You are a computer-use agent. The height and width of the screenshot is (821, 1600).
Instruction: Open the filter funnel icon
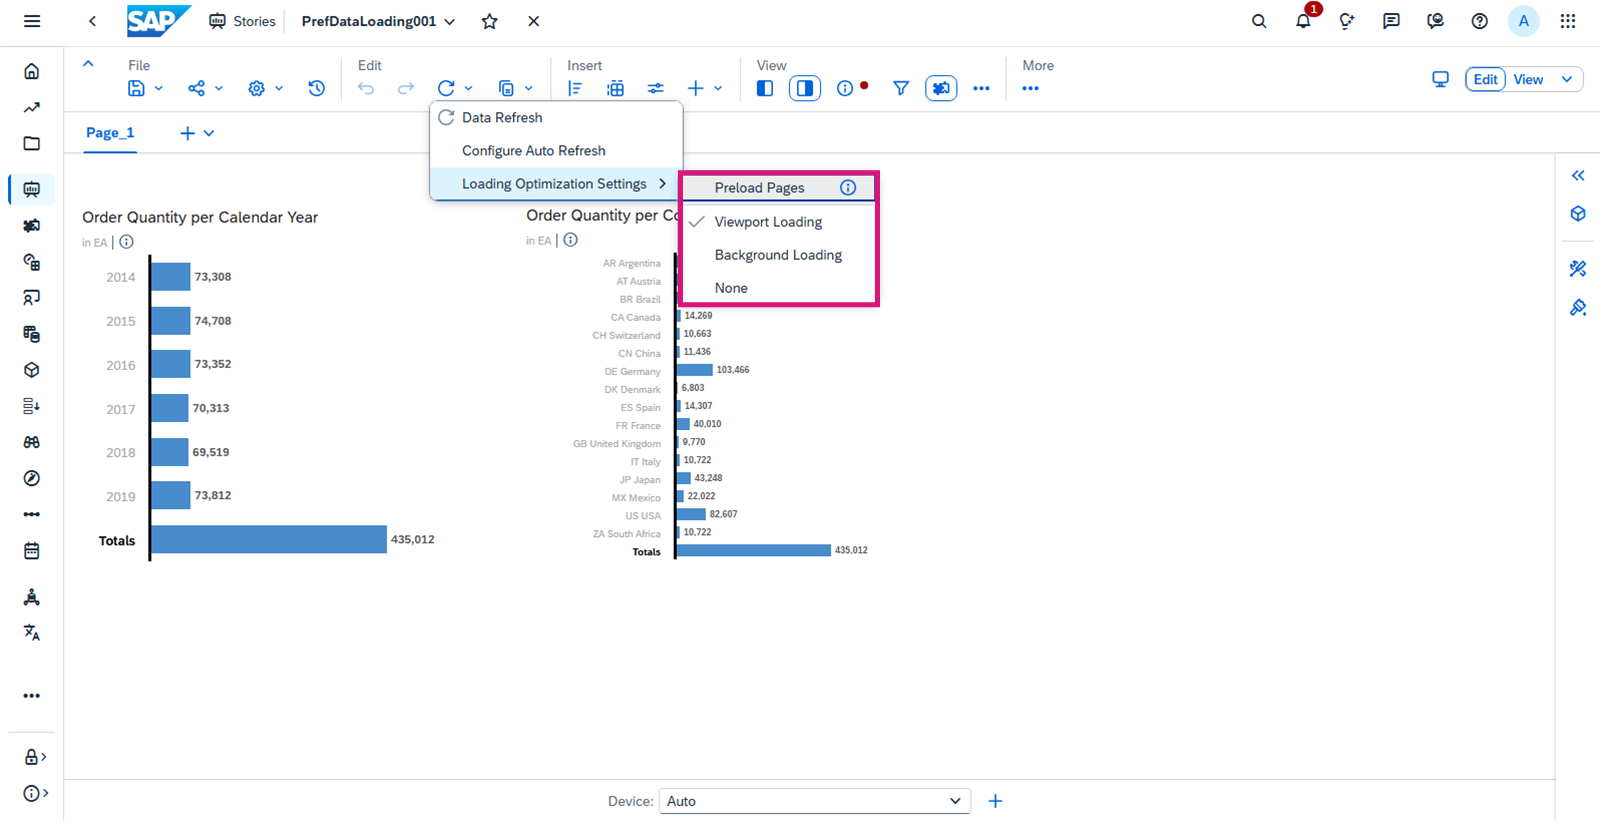tap(901, 88)
